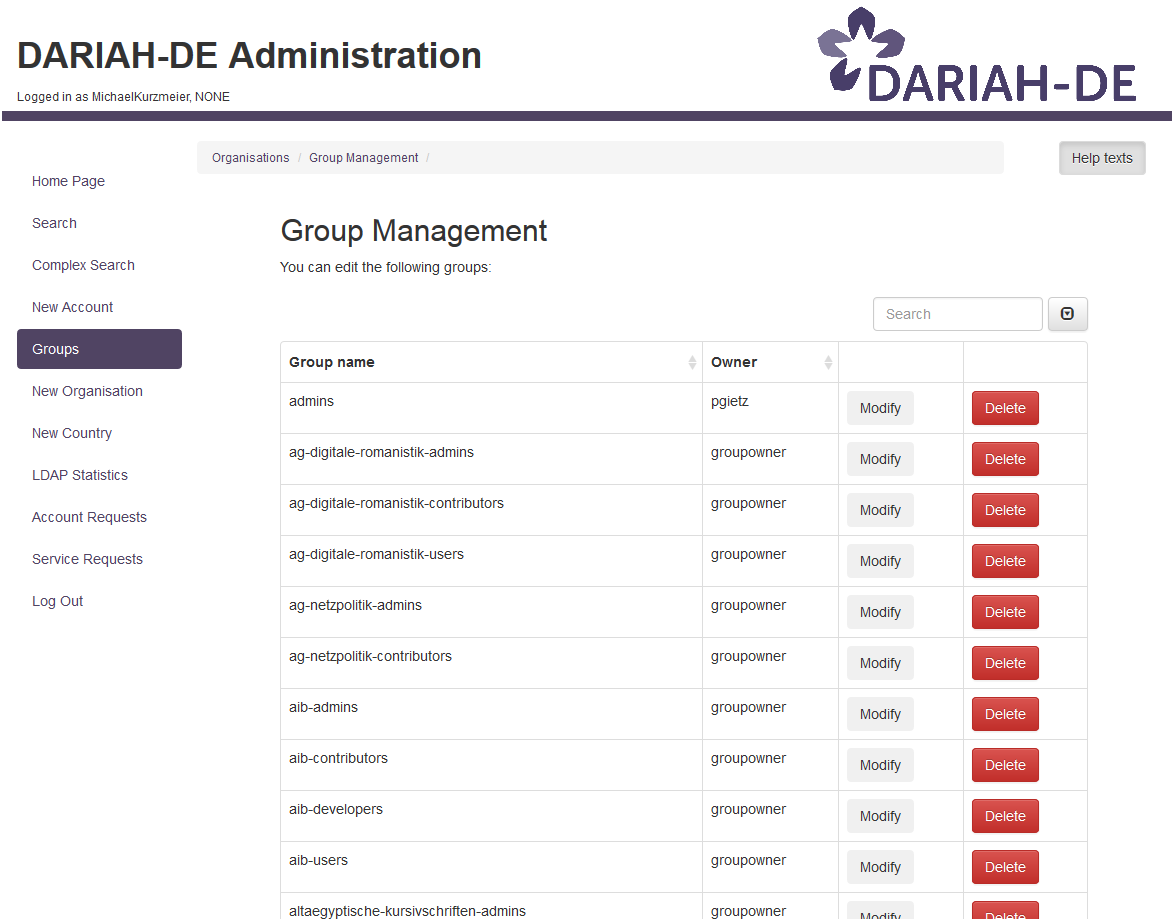This screenshot has height=919, width=1173.
Task: Open Account Requests in sidebar
Action: pos(89,517)
